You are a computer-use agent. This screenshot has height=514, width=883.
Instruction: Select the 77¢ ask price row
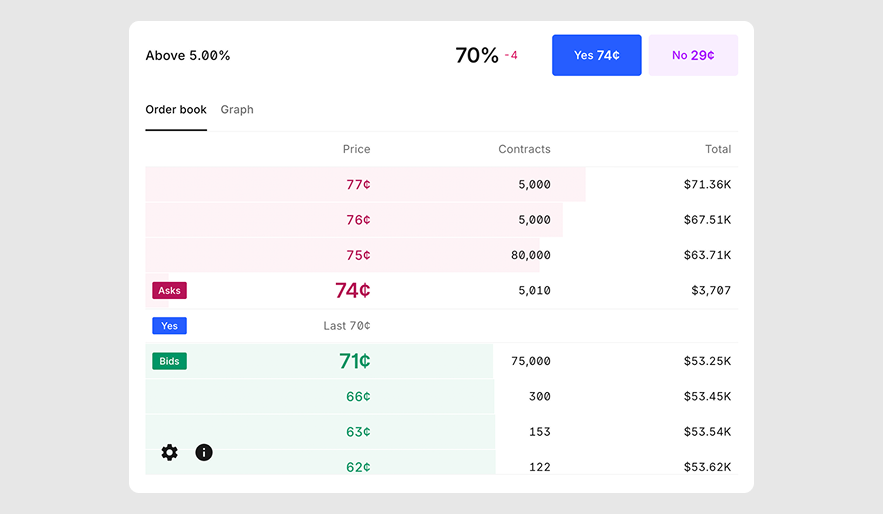[x=358, y=185]
